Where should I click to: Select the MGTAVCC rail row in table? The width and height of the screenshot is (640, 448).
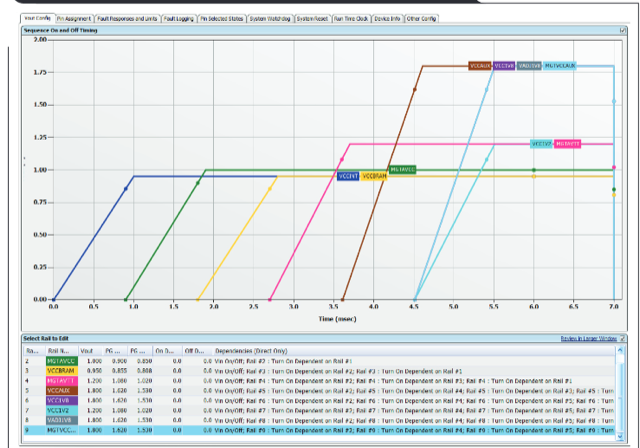(60, 360)
